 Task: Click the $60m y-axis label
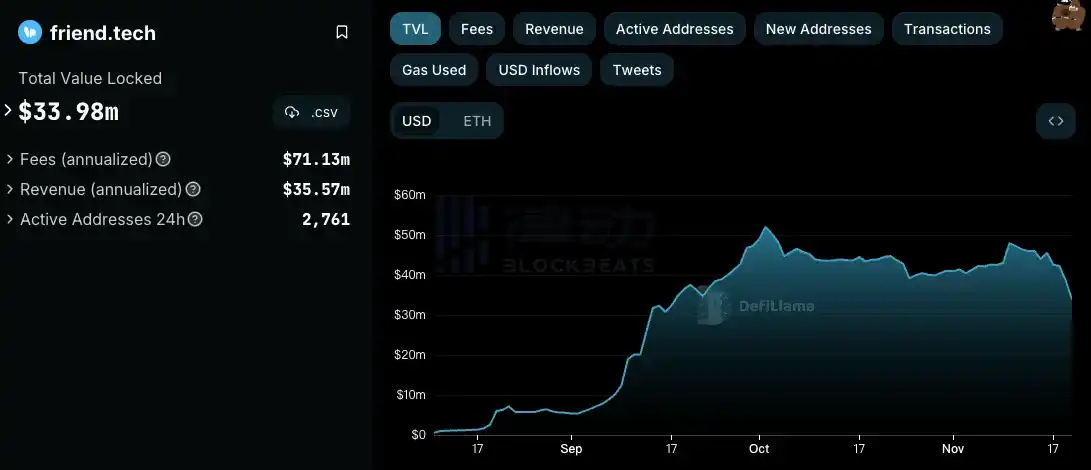(x=409, y=195)
